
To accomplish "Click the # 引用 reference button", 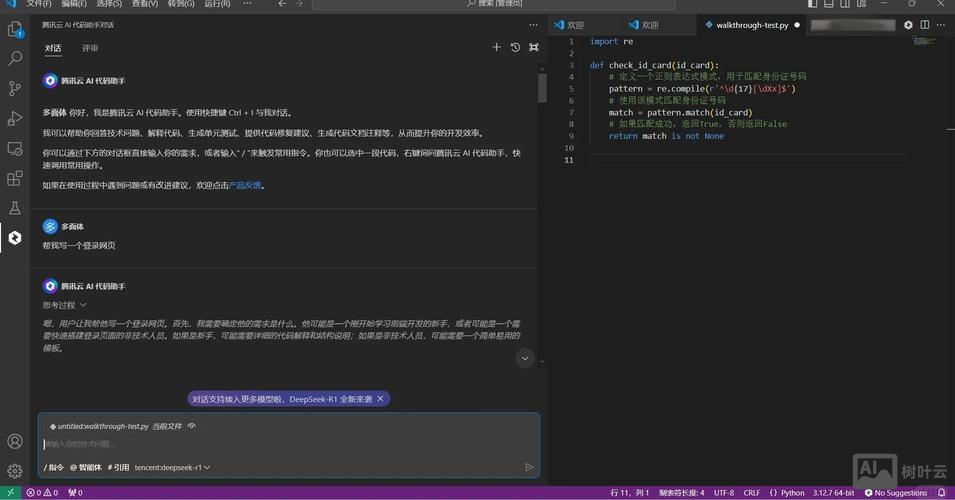I will [x=118, y=467].
